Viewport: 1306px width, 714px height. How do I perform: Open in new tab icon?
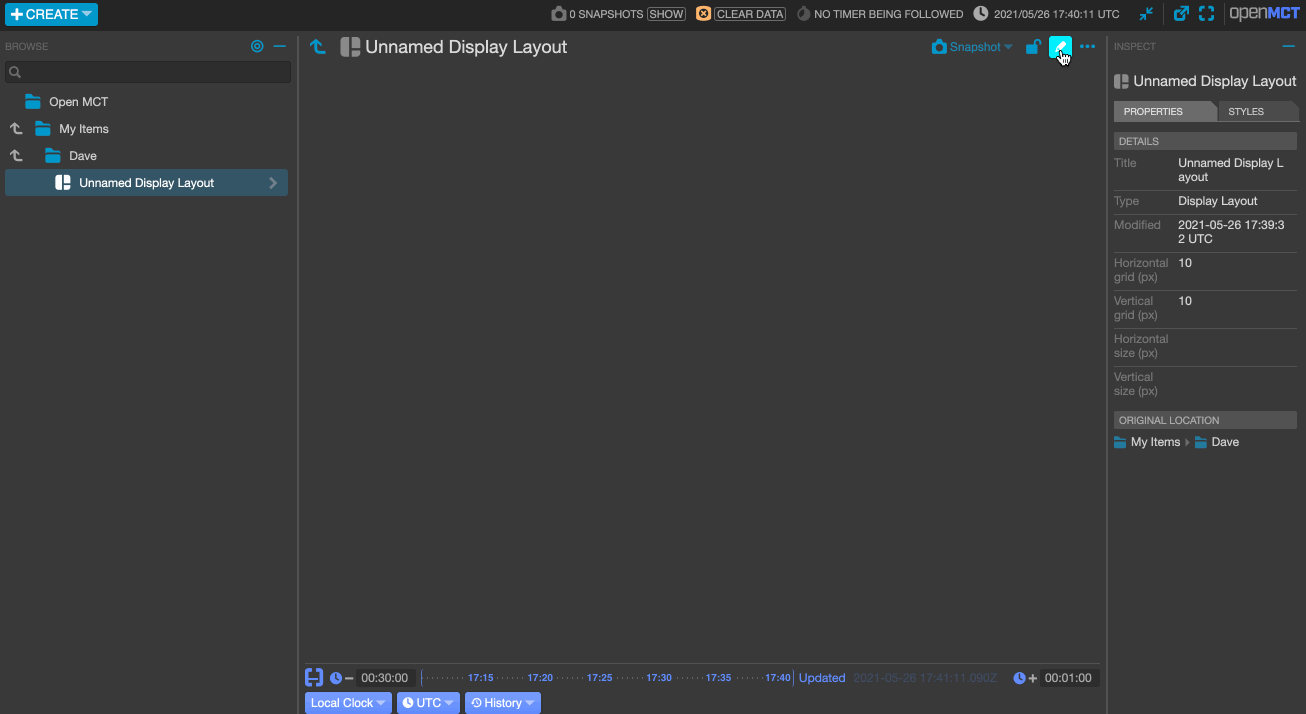tap(1181, 14)
